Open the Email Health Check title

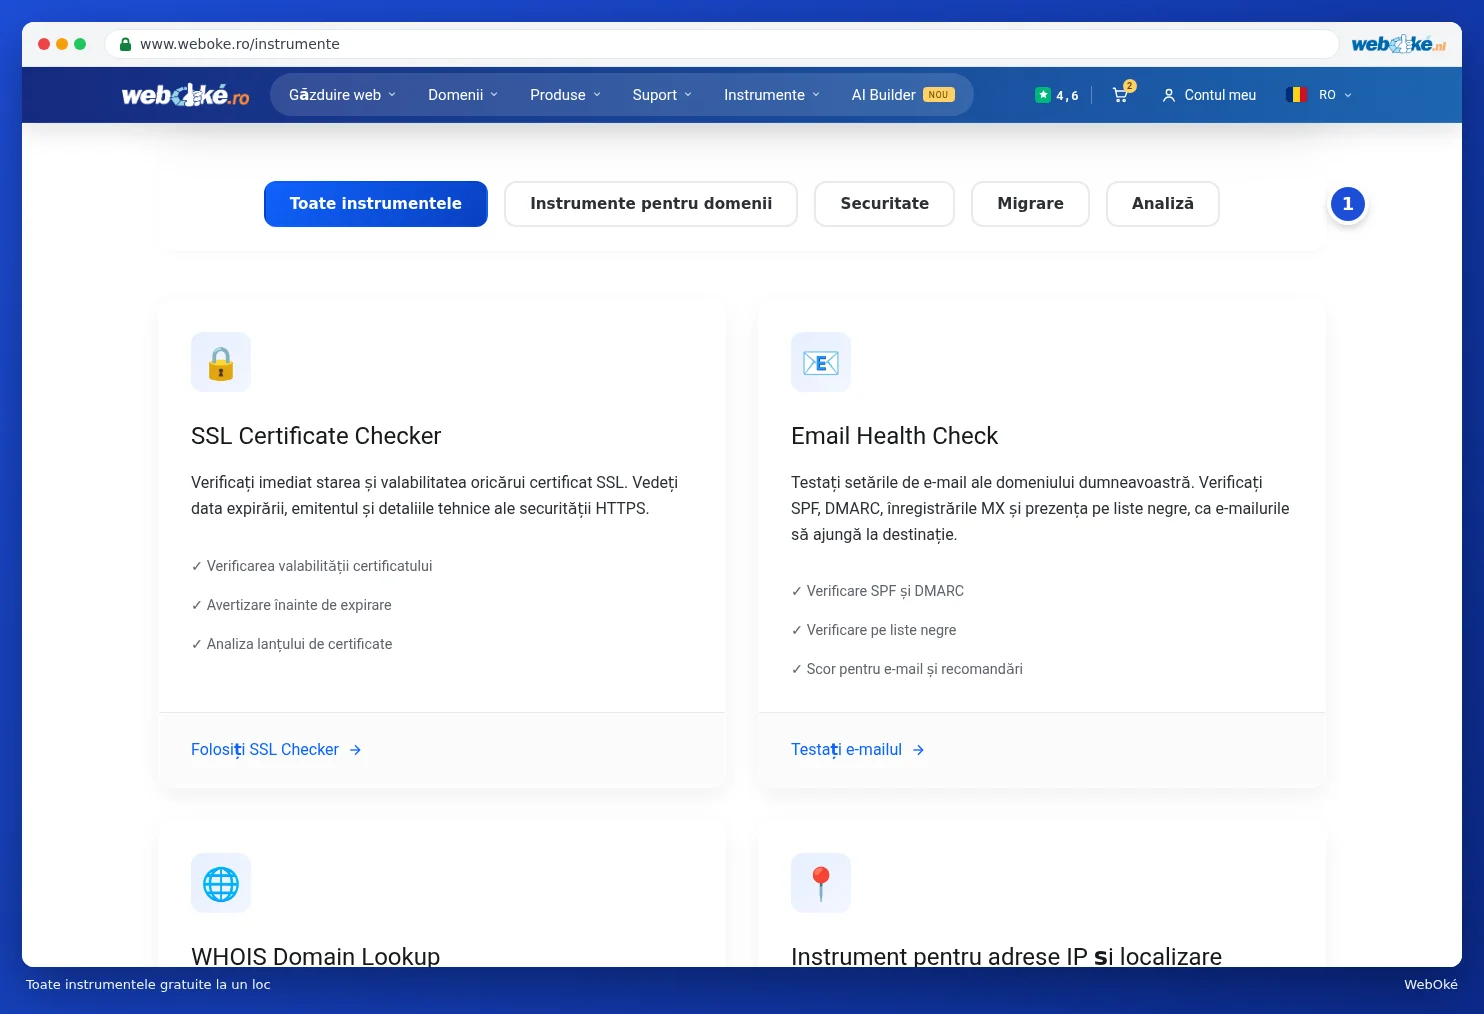[x=894, y=436]
